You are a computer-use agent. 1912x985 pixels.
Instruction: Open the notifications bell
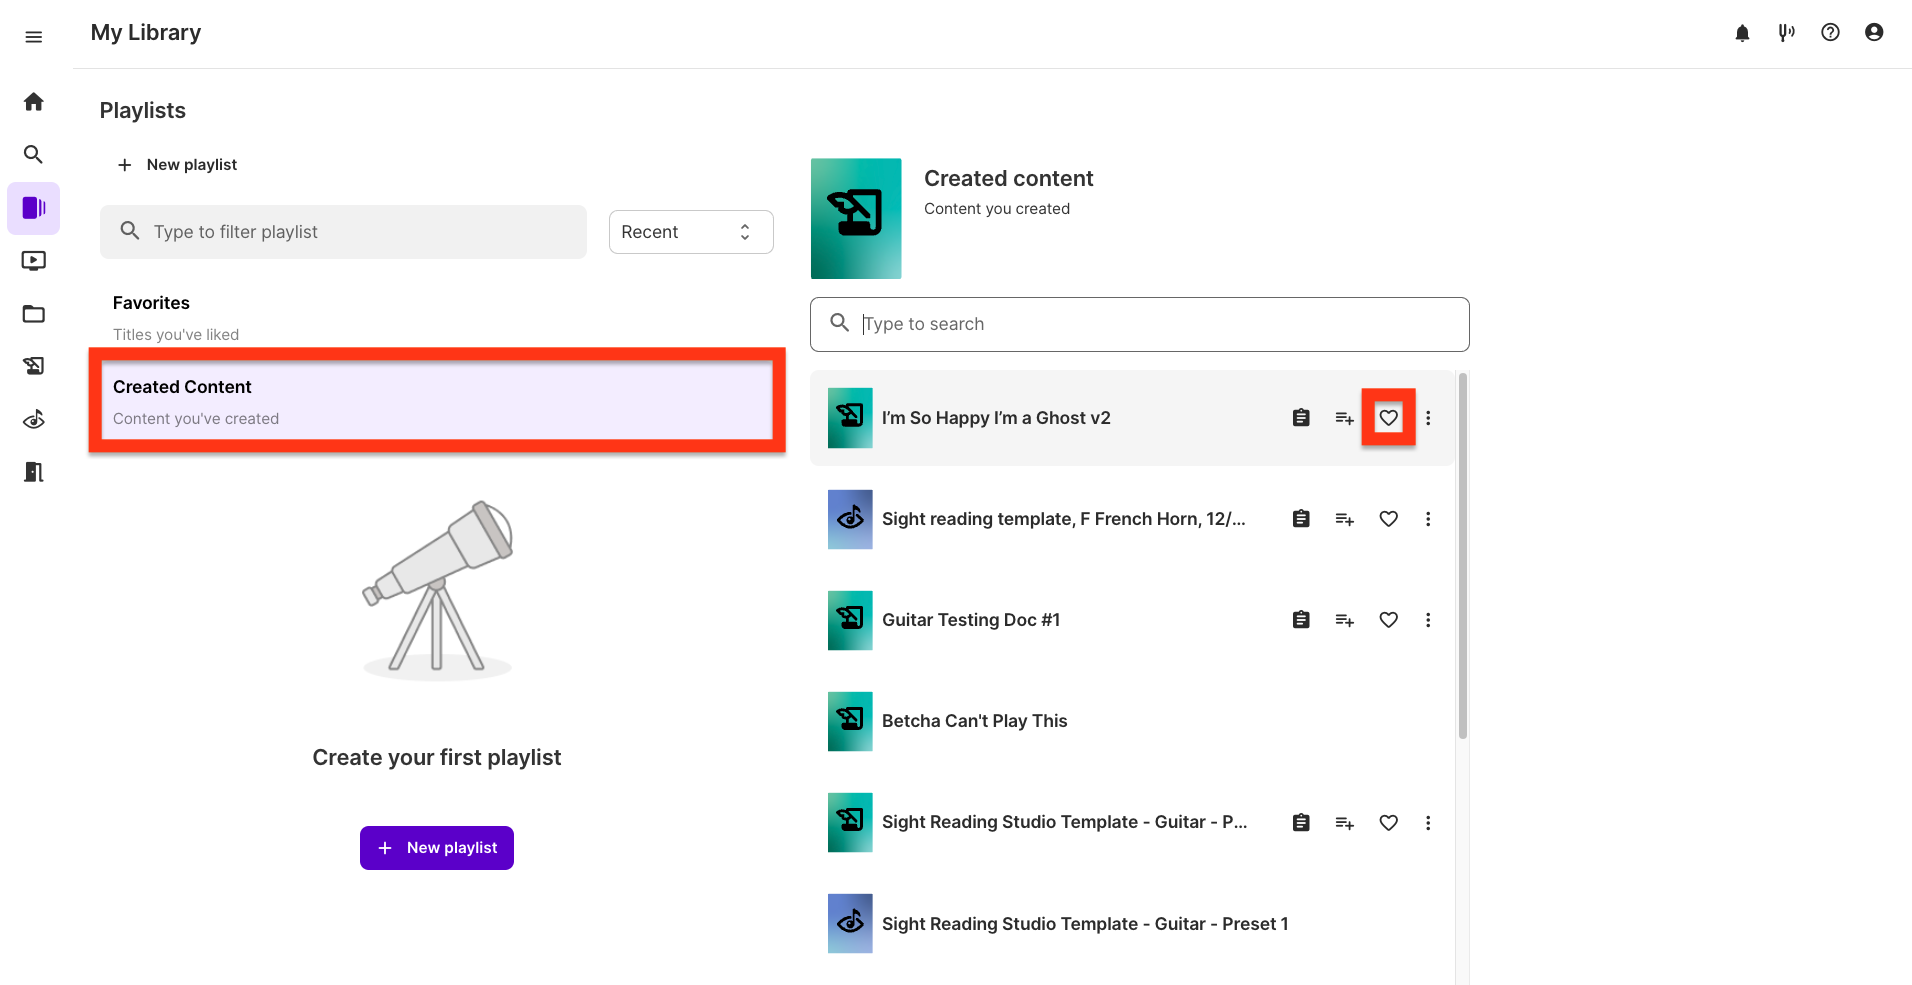[1742, 33]
